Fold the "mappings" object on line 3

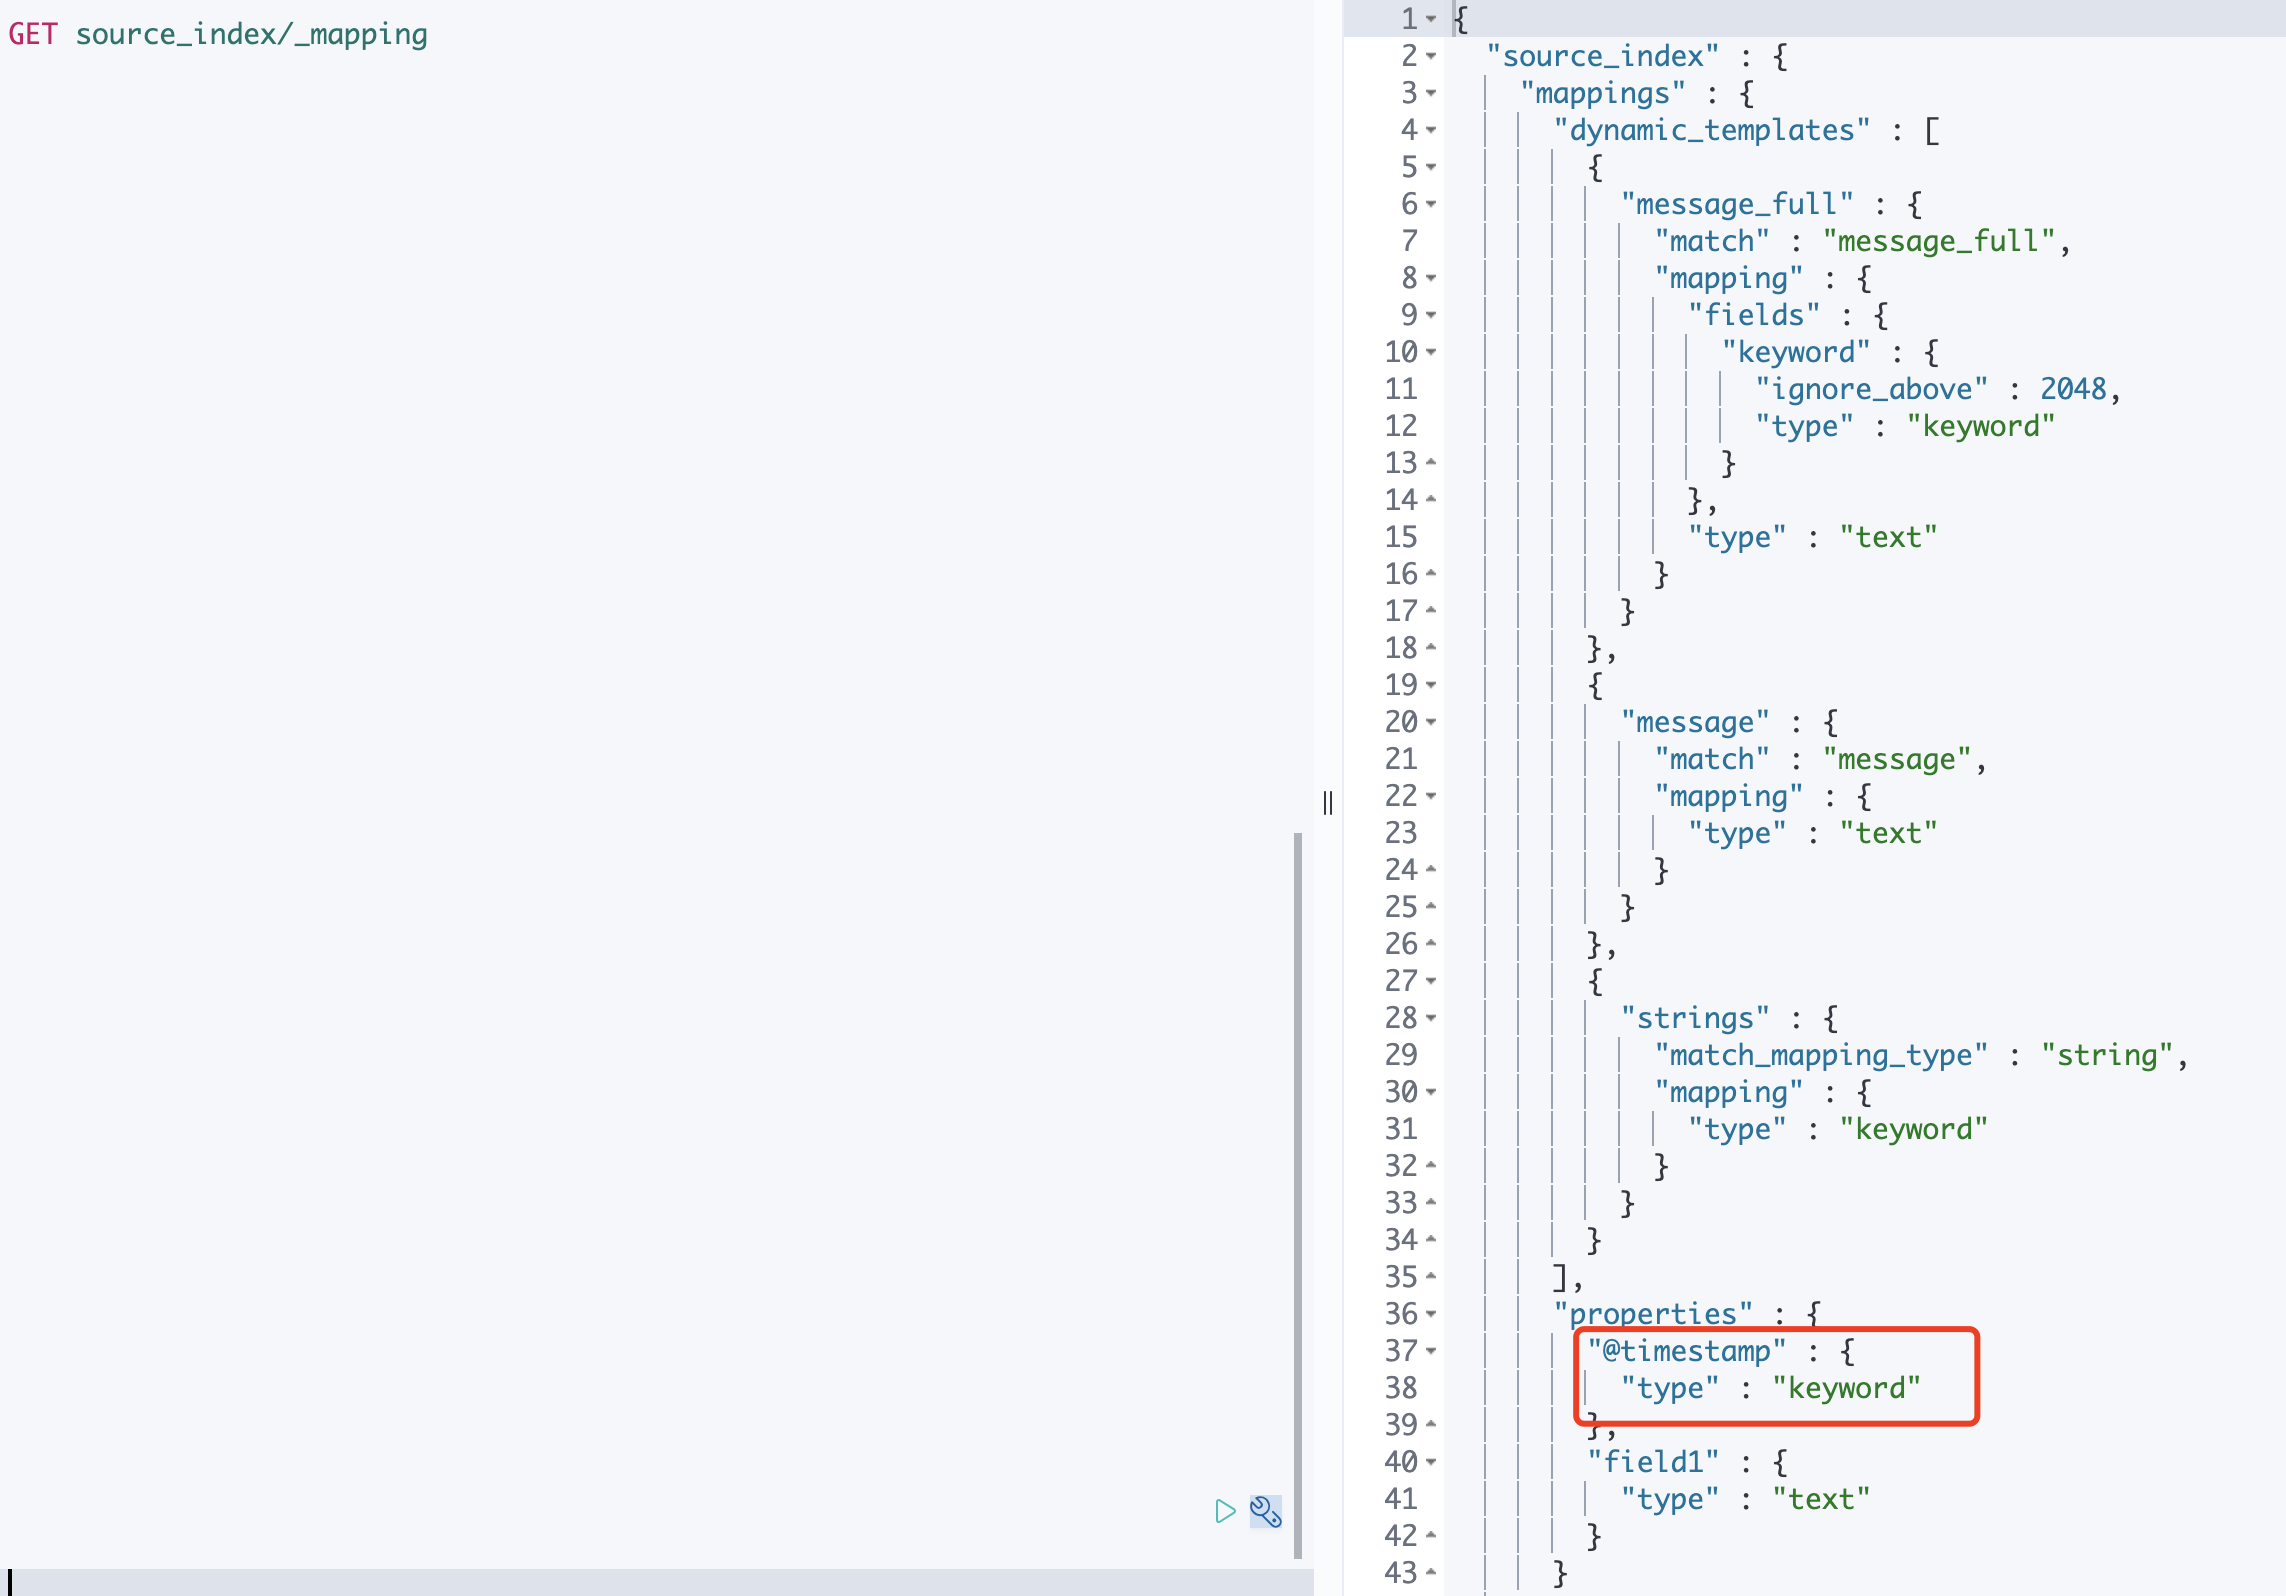click(x=1431, y=93)
